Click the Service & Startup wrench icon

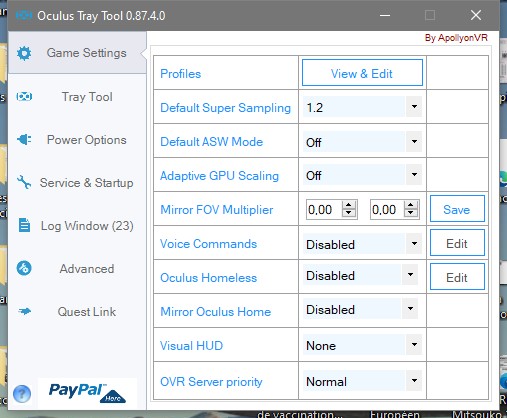(24, 182)
